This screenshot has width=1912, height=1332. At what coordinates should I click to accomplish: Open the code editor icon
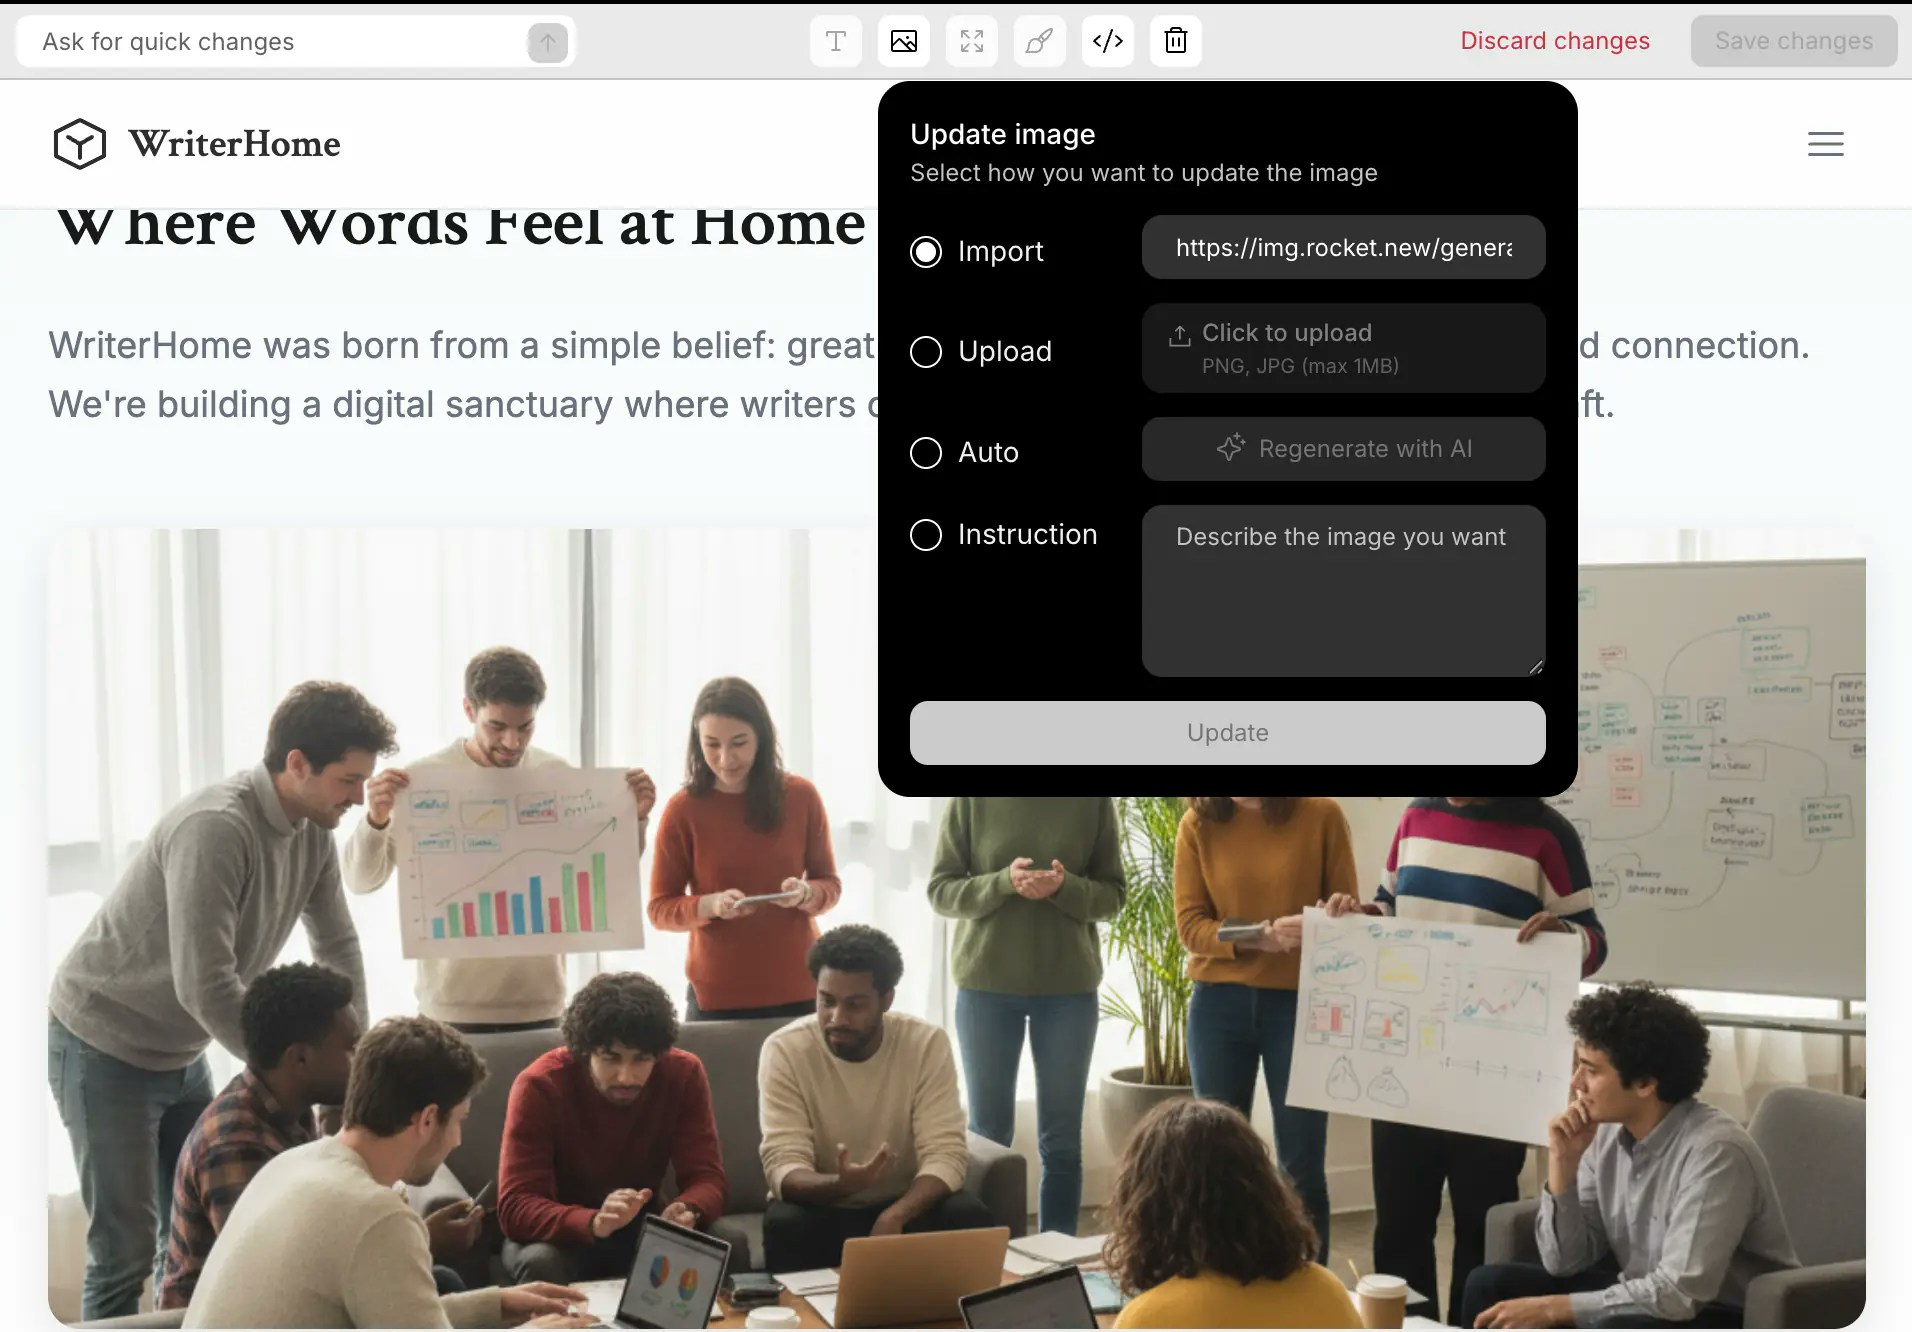(x=1106, y=41)
